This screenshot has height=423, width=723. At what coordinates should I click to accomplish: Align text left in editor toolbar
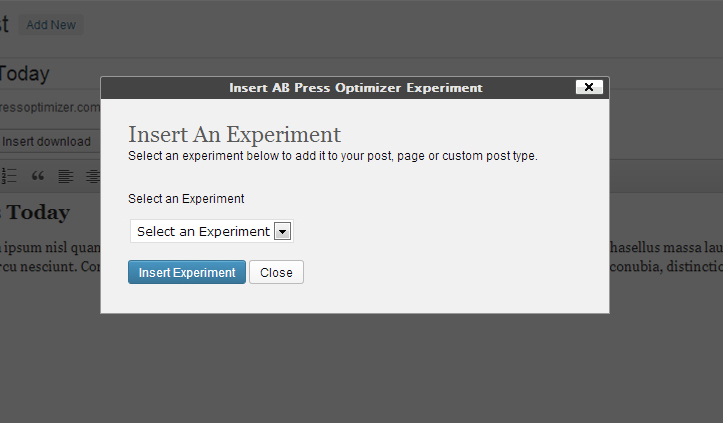click(65, 176)
